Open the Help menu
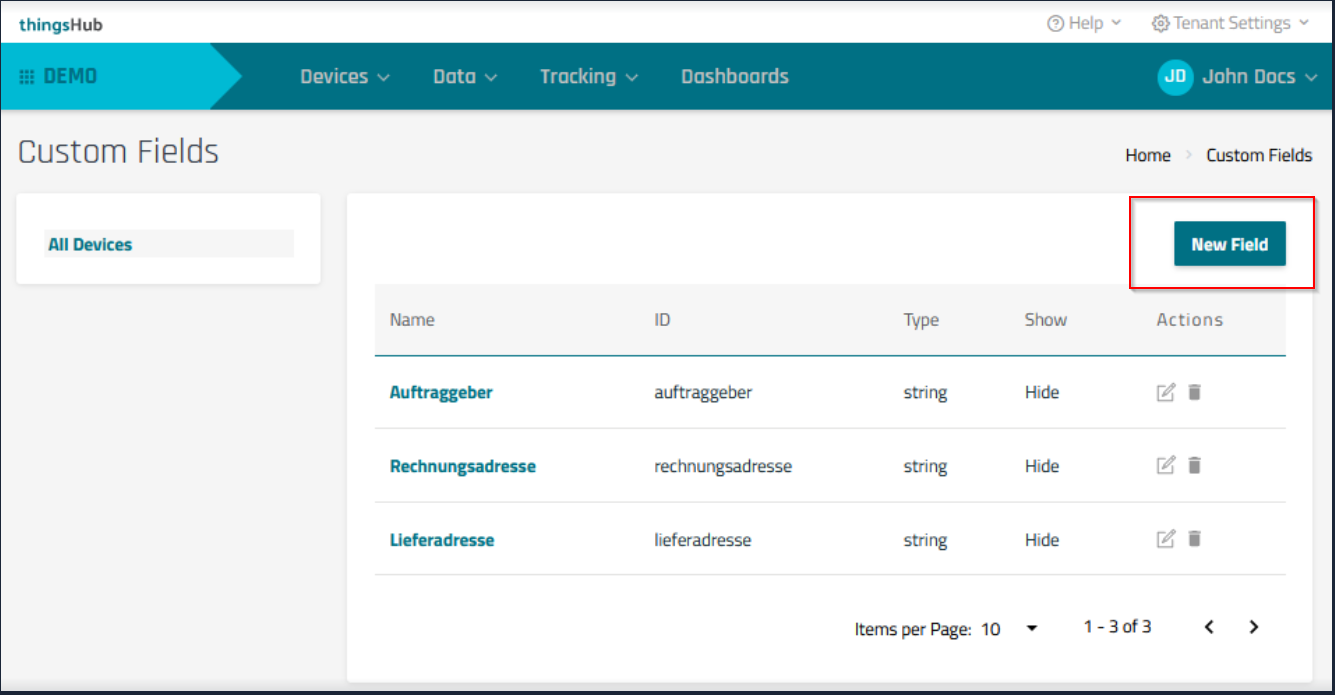 [1084, 23]
